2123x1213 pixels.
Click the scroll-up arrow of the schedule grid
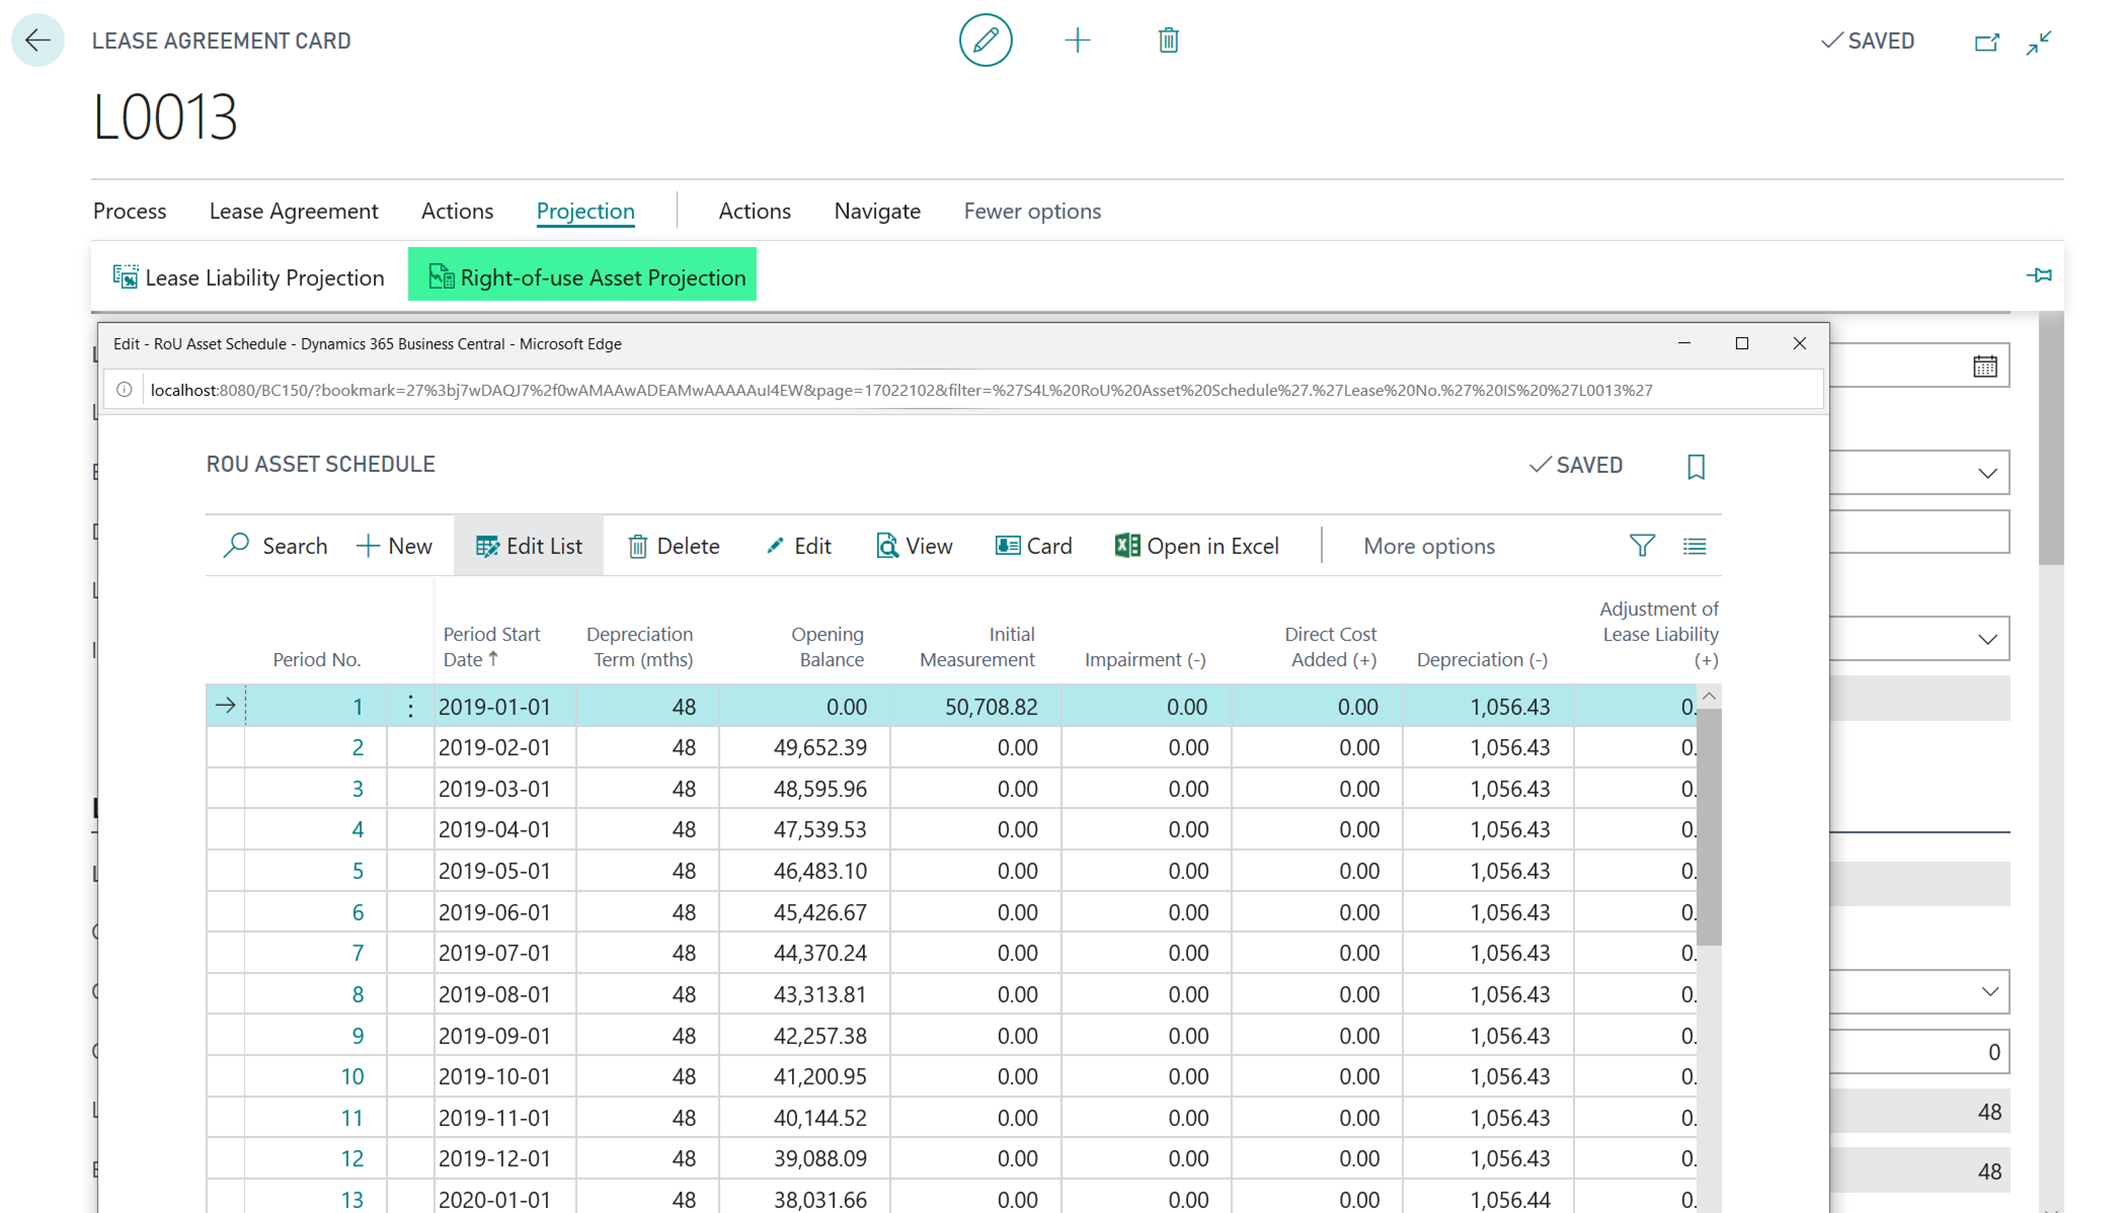[x=1709, y=696]
